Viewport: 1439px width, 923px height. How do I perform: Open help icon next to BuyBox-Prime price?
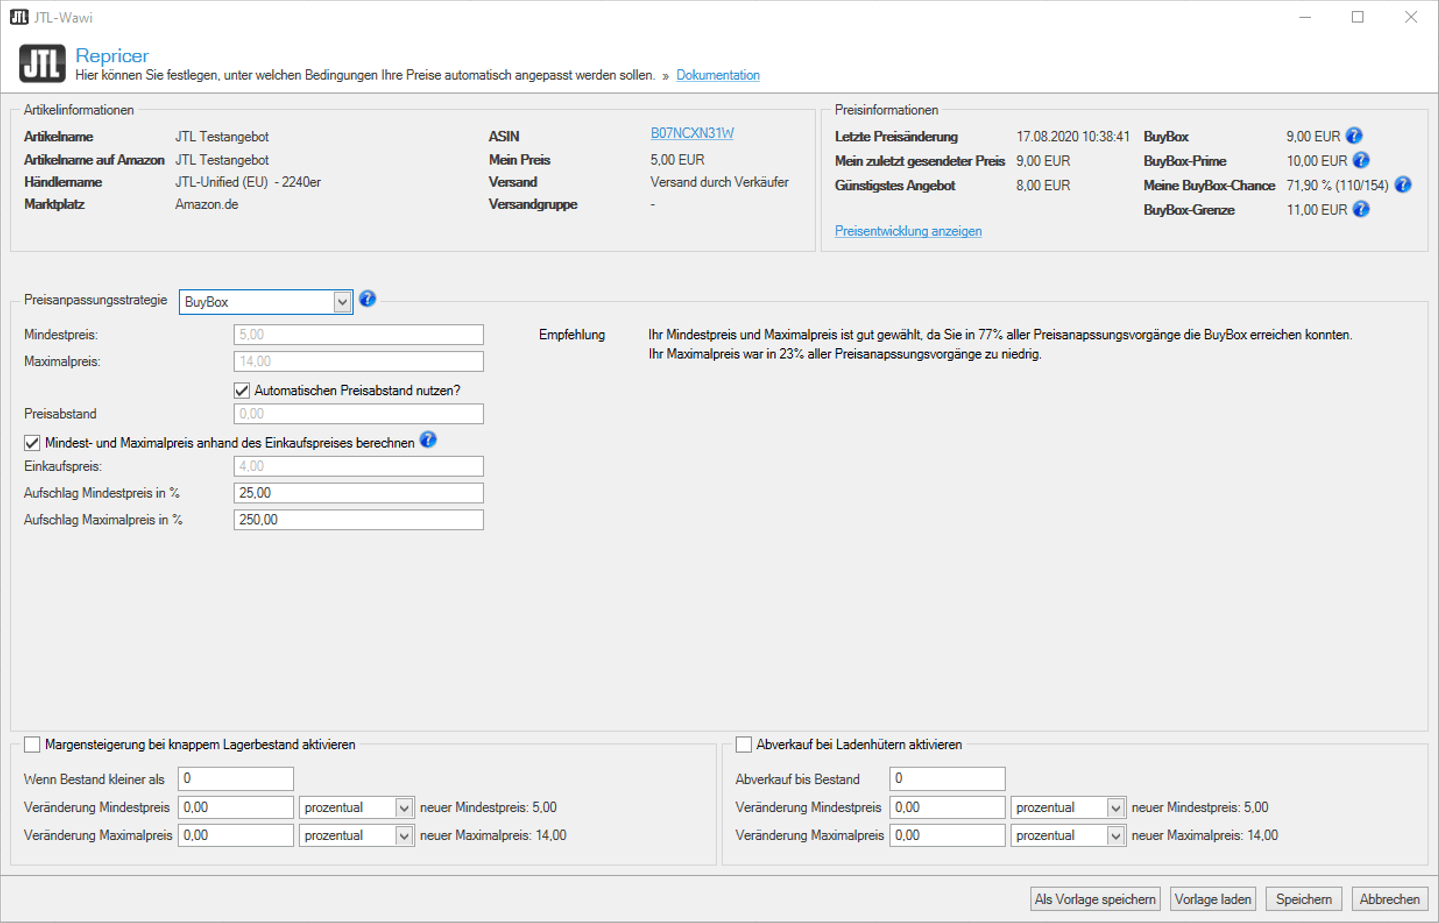[1361, 160]
